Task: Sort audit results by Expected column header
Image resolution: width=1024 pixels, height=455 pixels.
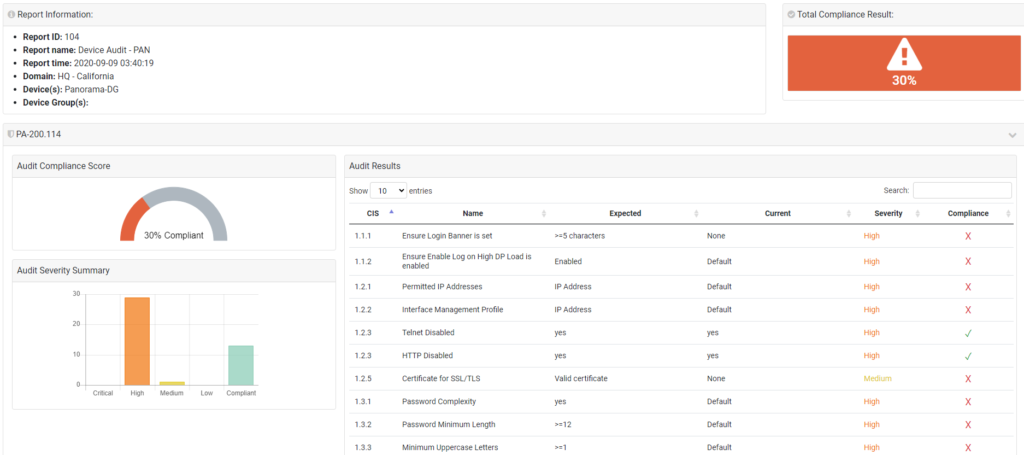Action: click(x=625, y=213)
